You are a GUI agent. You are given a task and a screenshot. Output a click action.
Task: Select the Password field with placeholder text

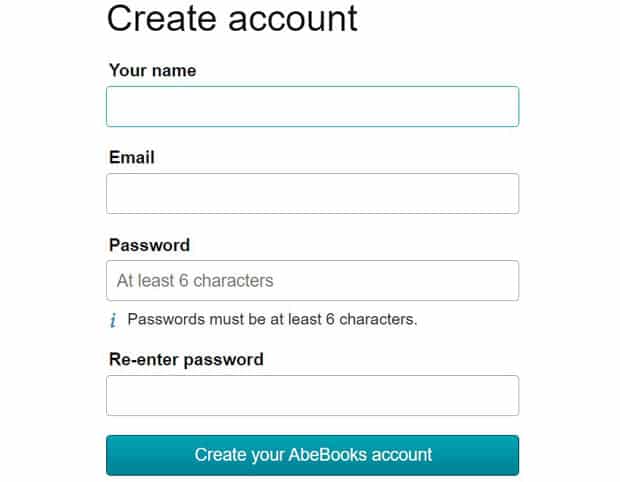click(312, 280)
